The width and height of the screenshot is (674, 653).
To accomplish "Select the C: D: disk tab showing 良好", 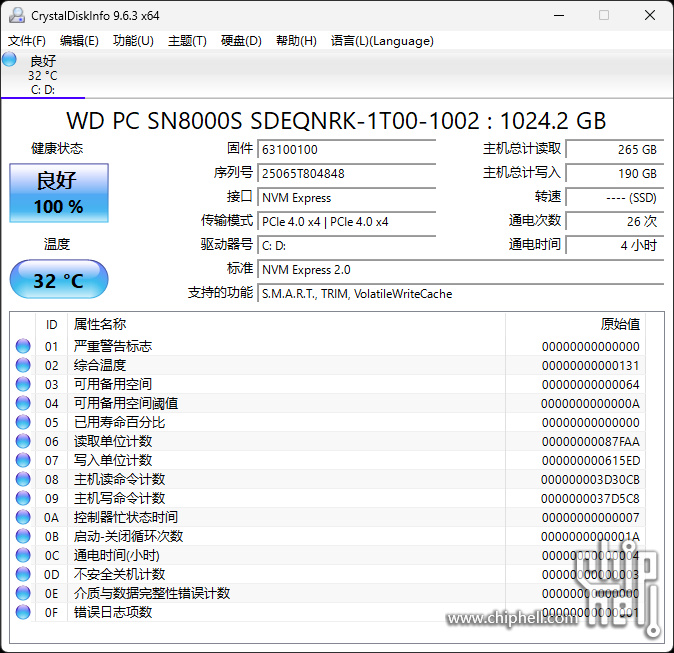I will [43, 74].
